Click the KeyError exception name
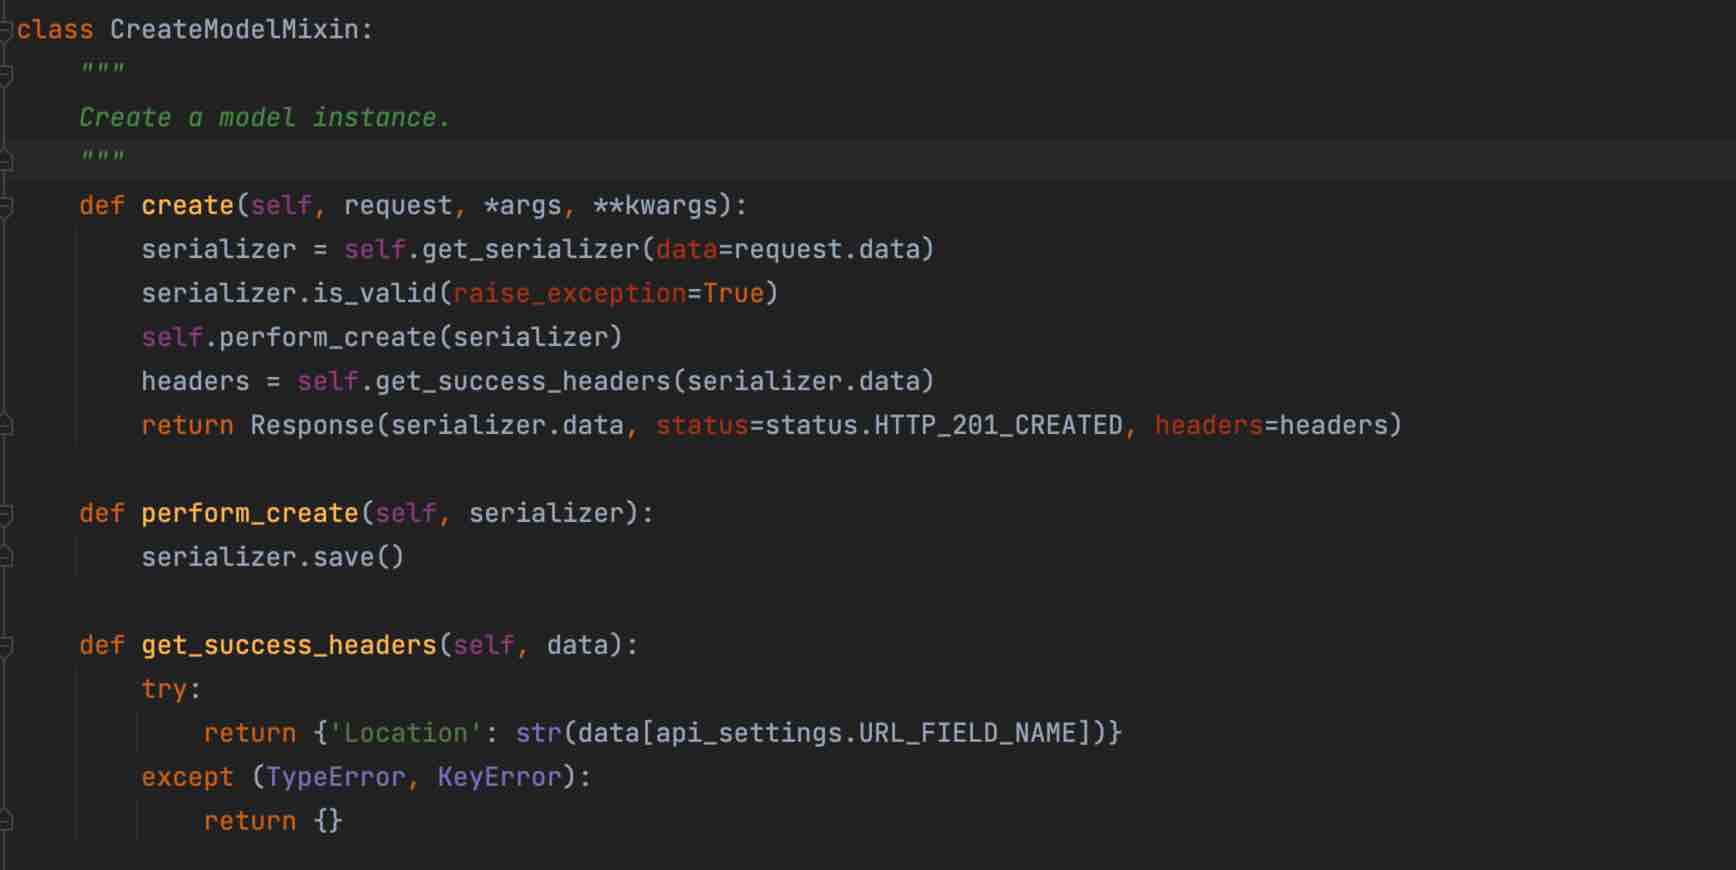Viewport: 1736px width, 870px height. [500, 778]
